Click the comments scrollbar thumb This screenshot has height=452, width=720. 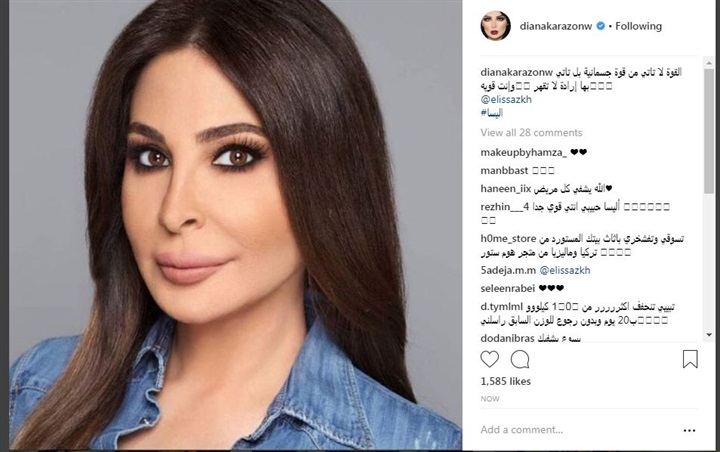coord(709,131)
